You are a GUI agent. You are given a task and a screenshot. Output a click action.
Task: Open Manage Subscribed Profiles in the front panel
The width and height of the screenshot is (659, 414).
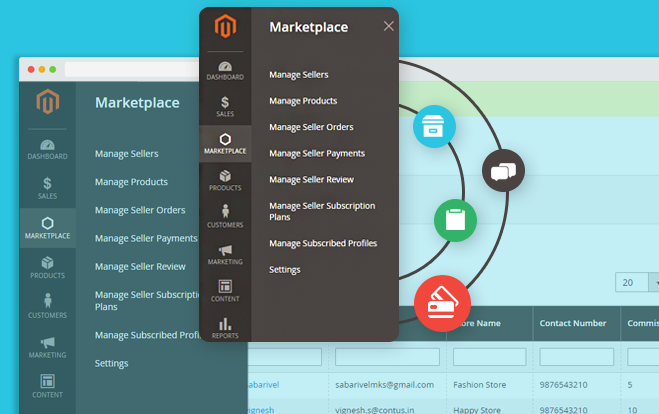coord(323,243)
